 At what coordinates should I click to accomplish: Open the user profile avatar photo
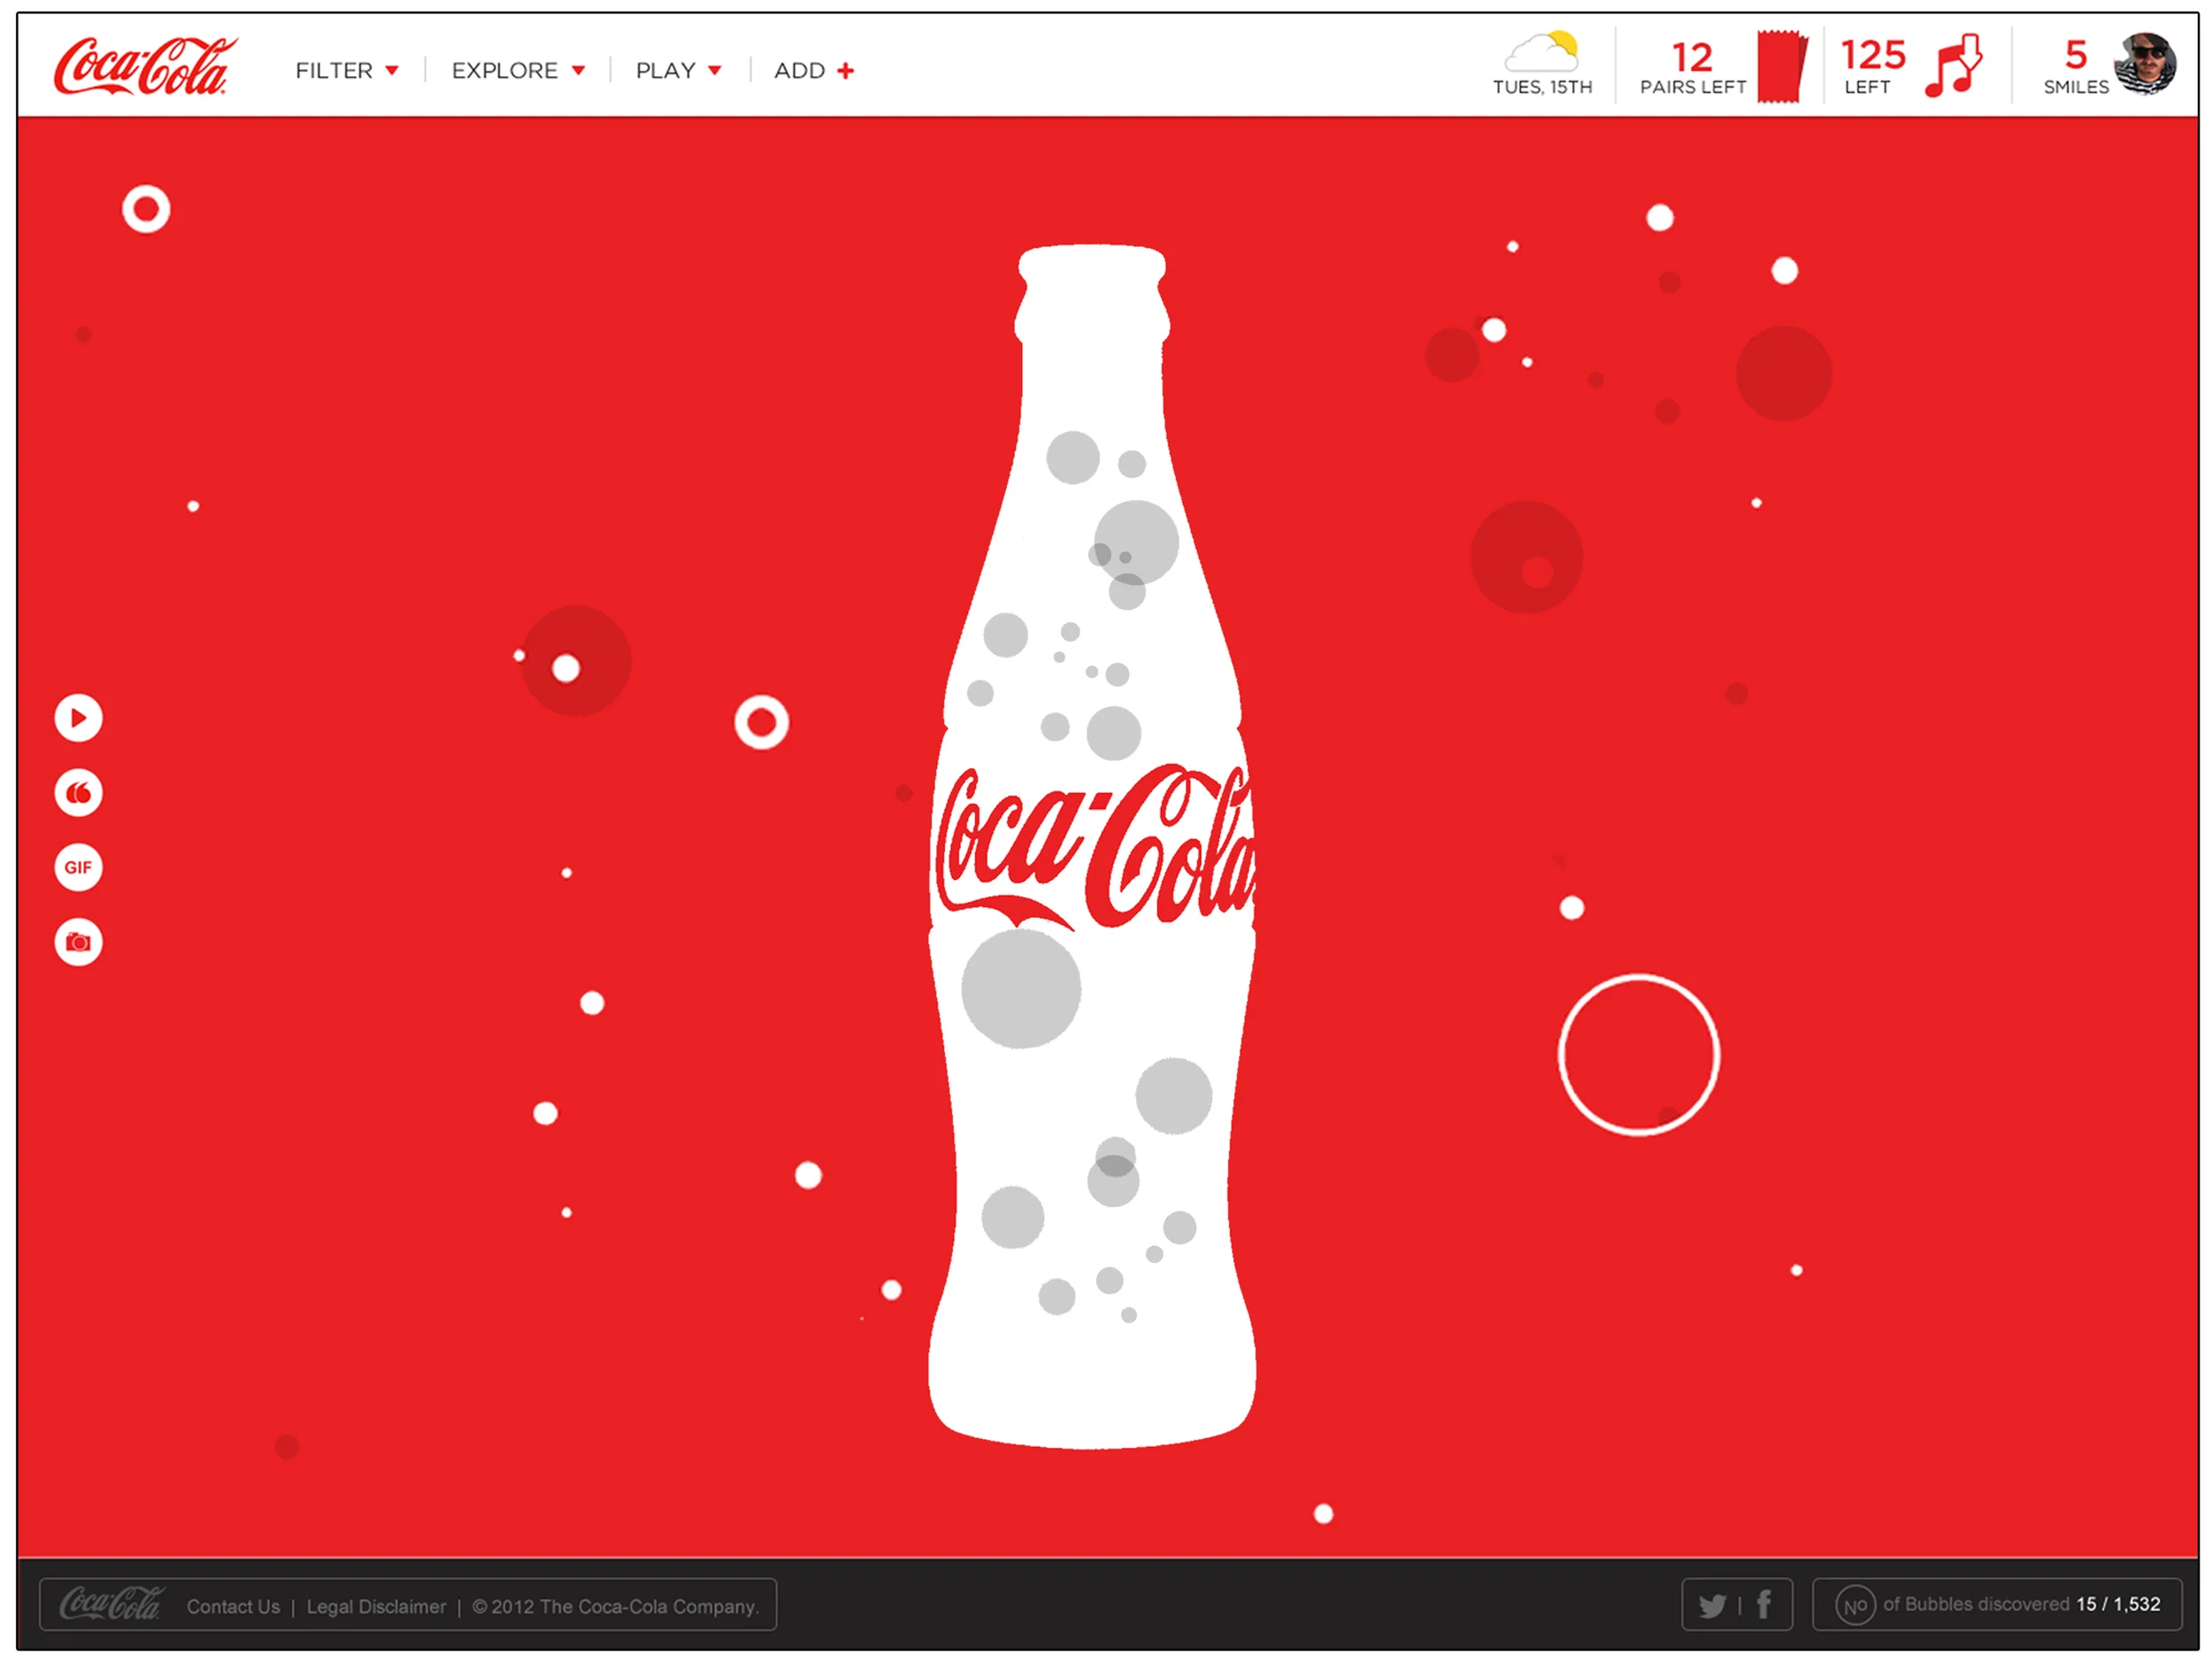click(x=2145, y=64)
